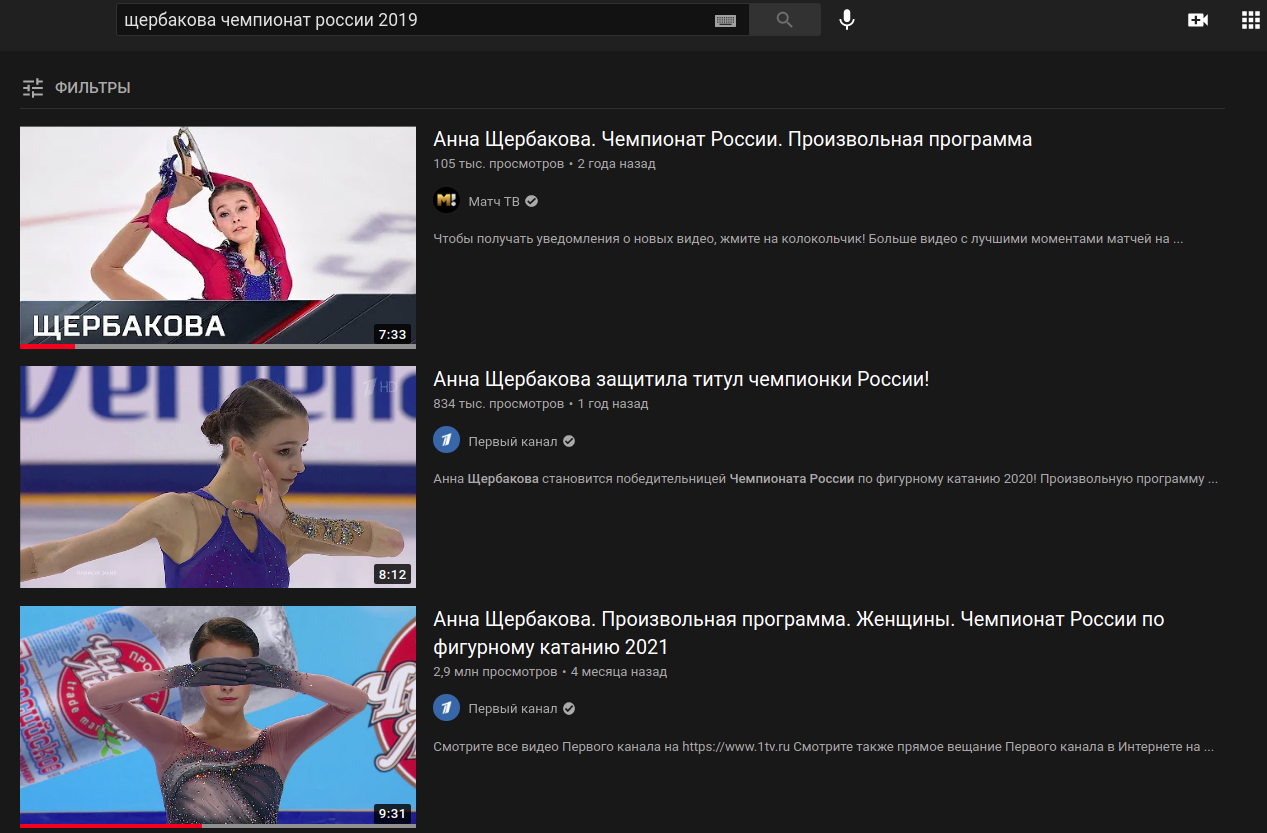Expand the ФИЛЬТРЫ filters panel
The width and height of the screenshot is (1267, 833).
pyautogui.click(x=76, y=88)
